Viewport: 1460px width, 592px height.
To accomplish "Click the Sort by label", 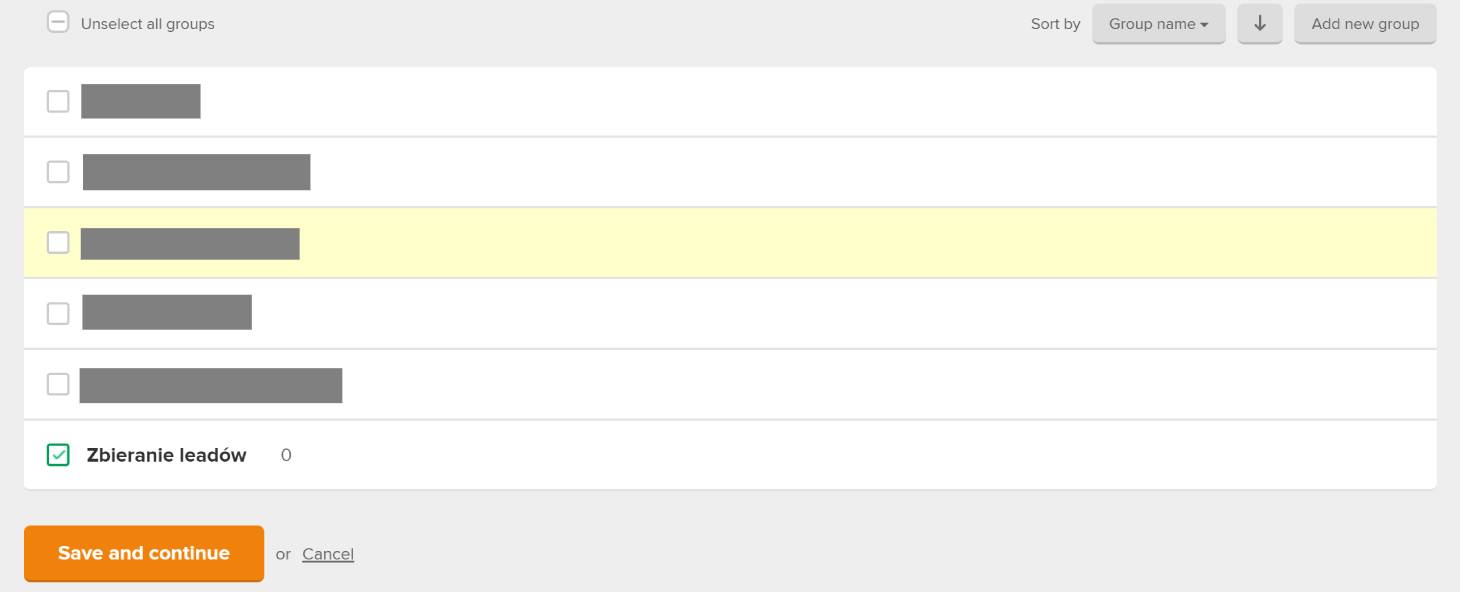I will point(1055,24).
